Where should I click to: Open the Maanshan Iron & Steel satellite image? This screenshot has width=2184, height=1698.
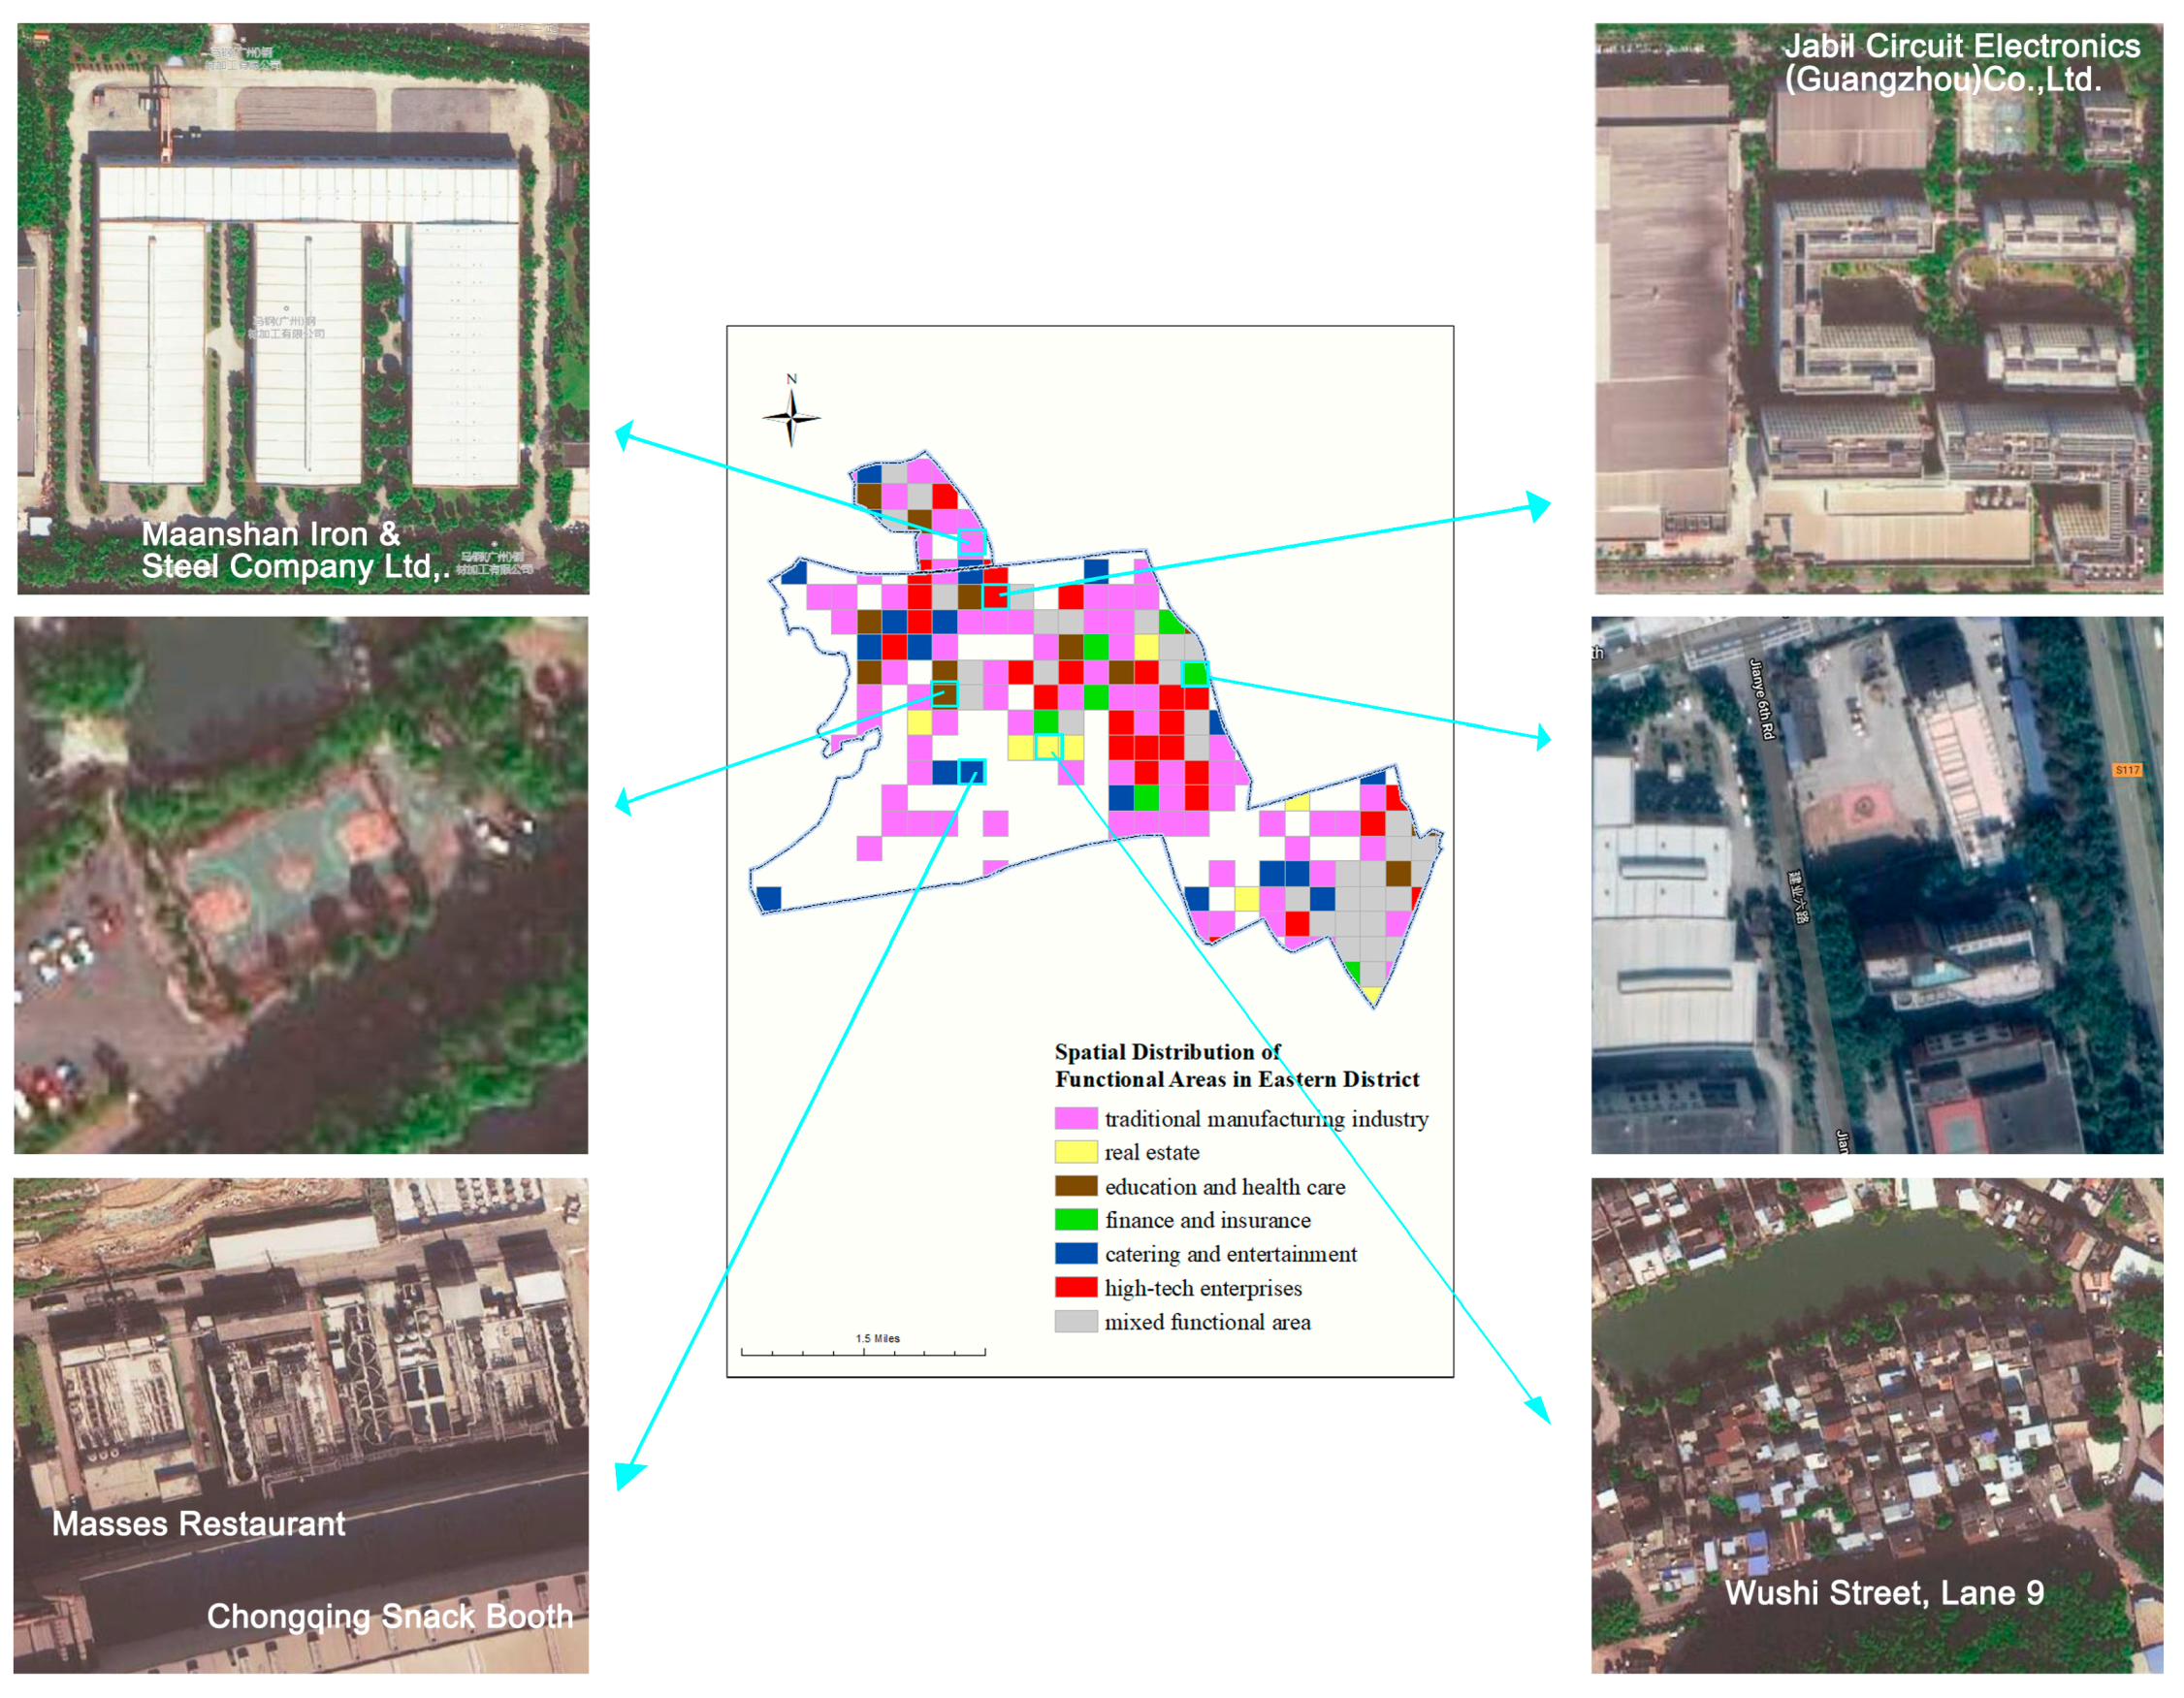coord(303,308)
